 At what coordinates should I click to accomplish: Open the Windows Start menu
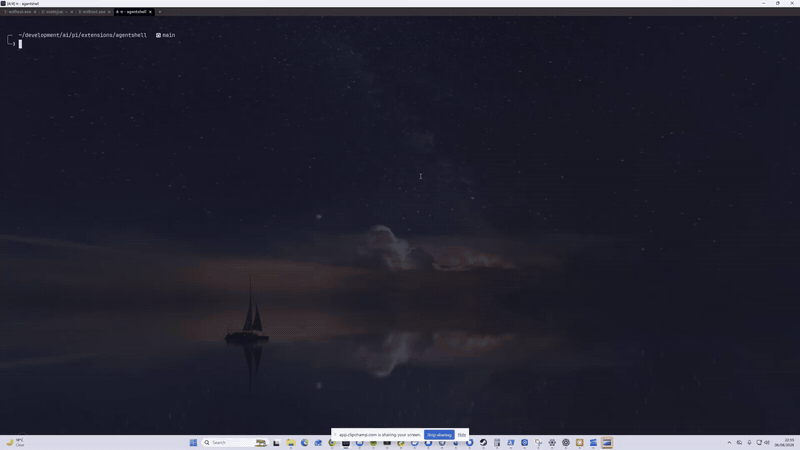193,442
